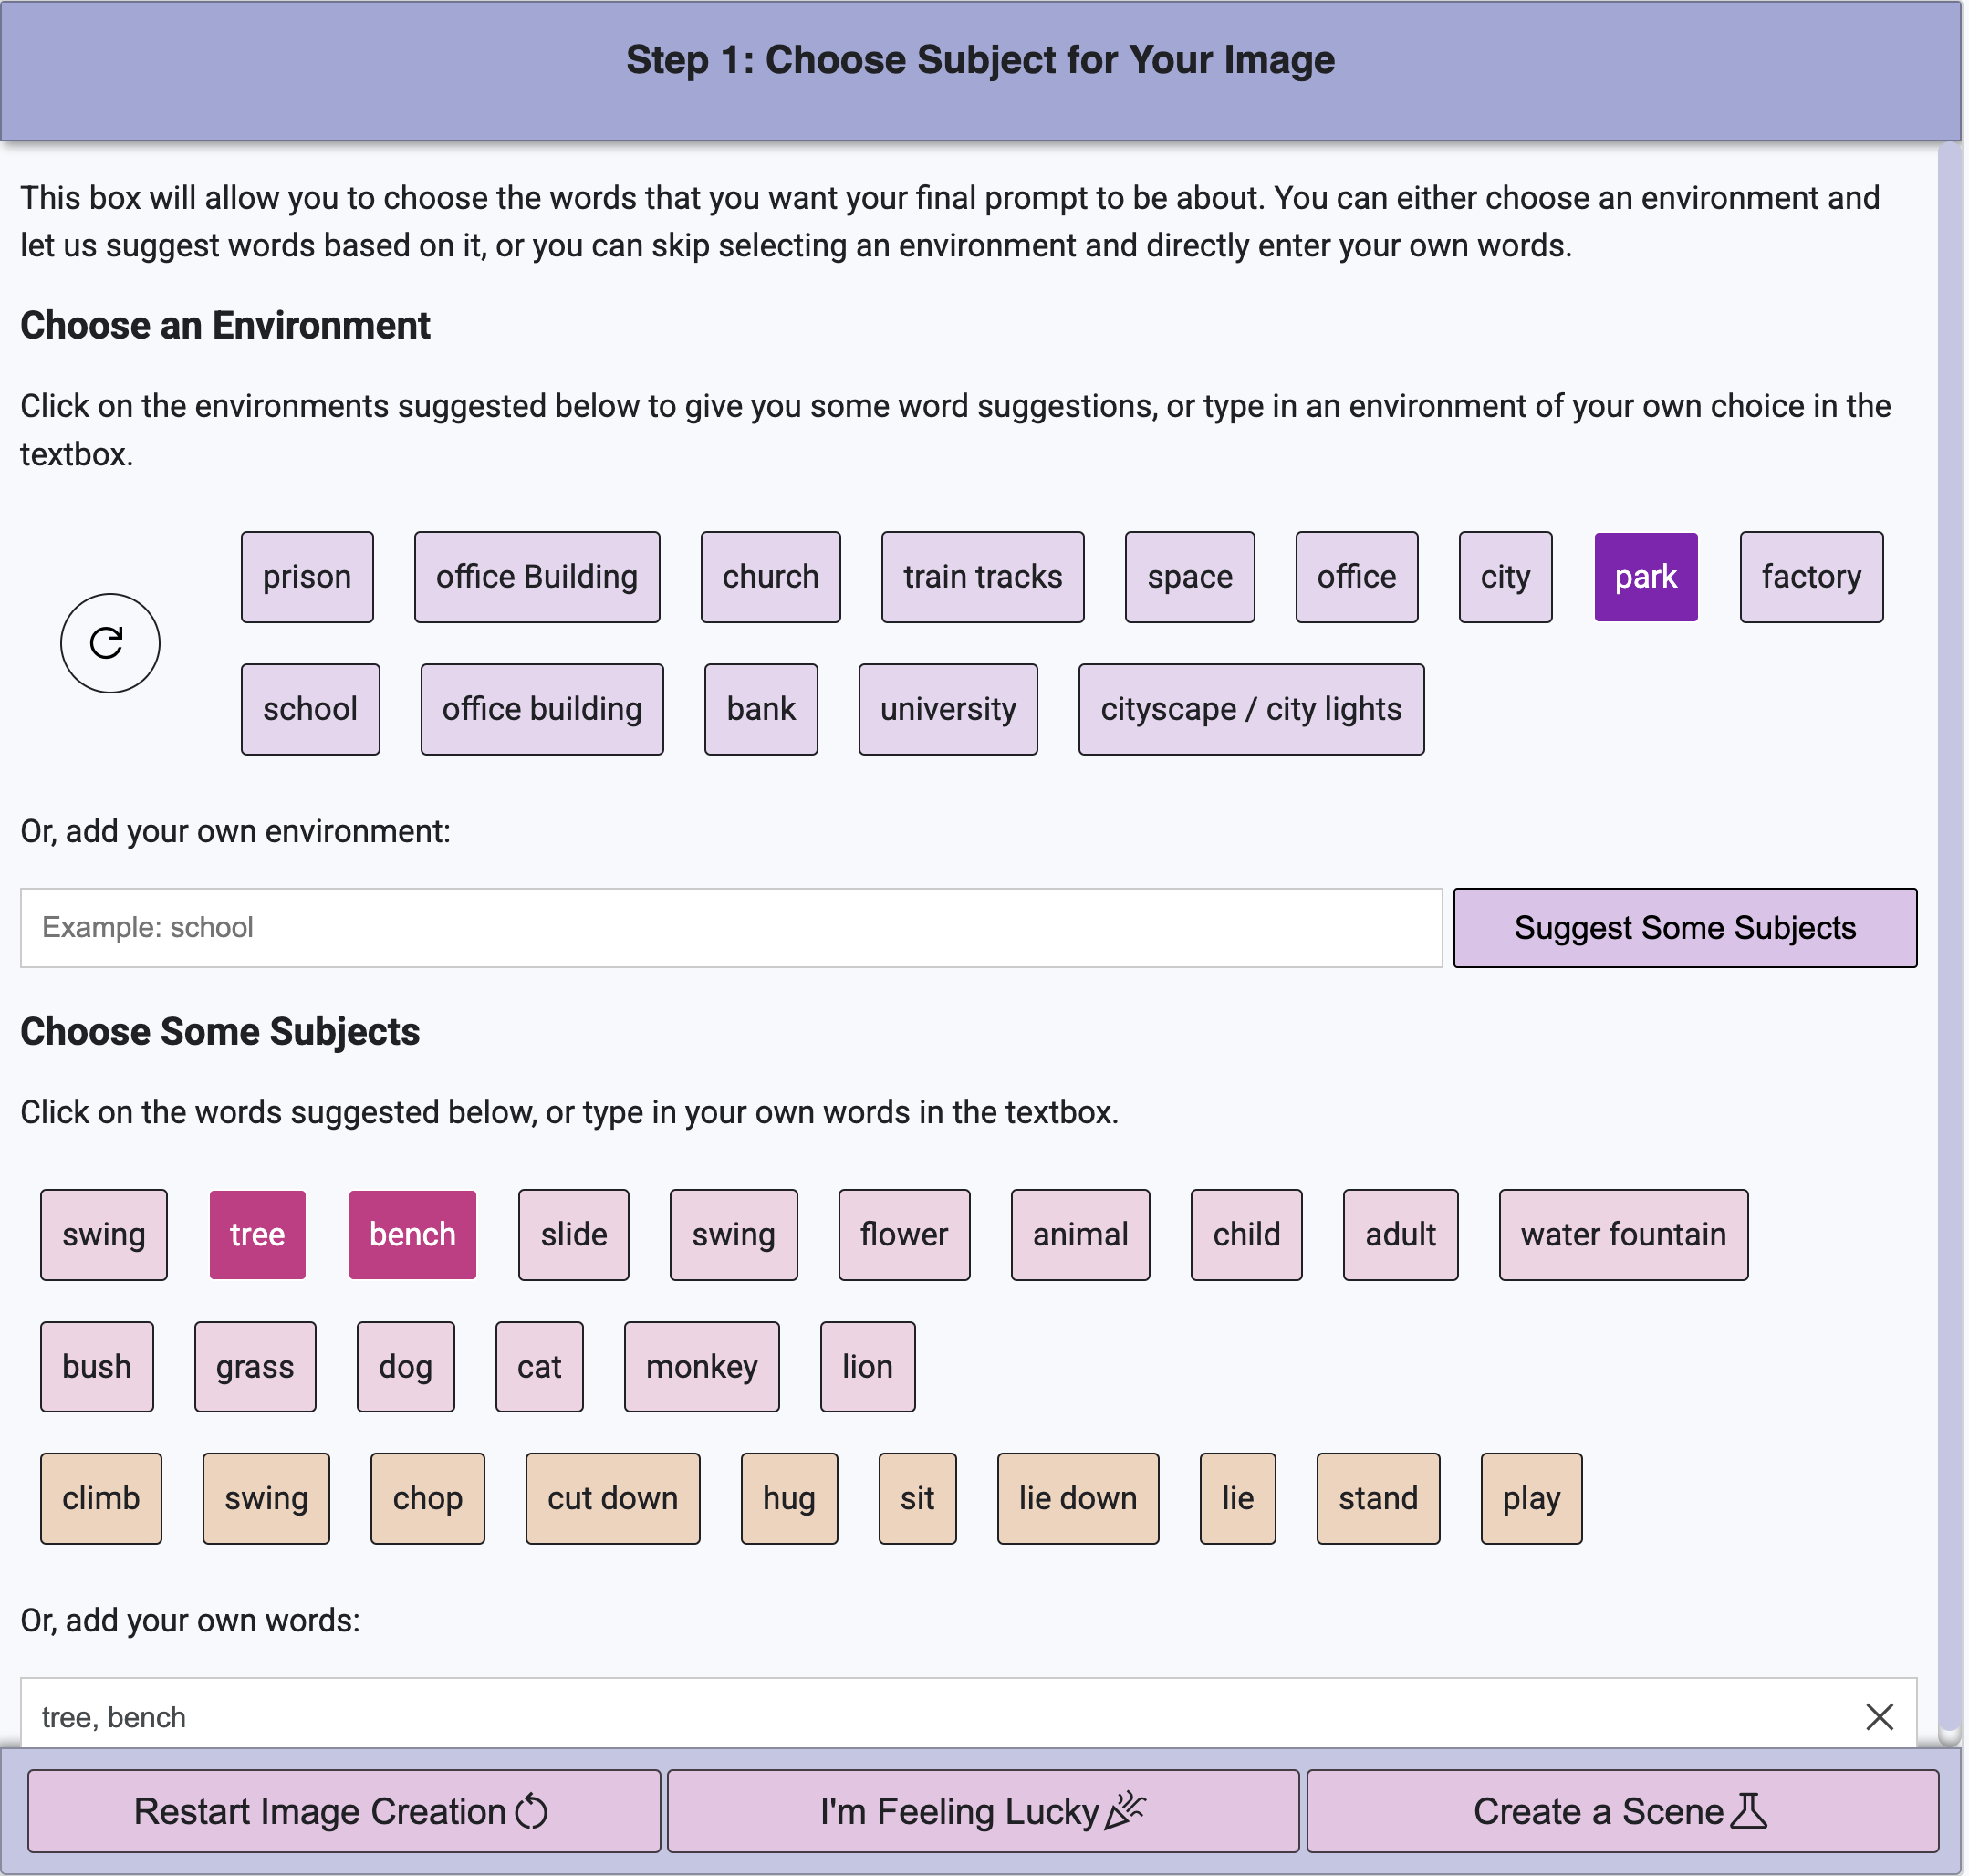Choose the swing action chip beside climb
Image resolution: width=1969 pixels, height=1876 pixels.
tap(266, 1498)
